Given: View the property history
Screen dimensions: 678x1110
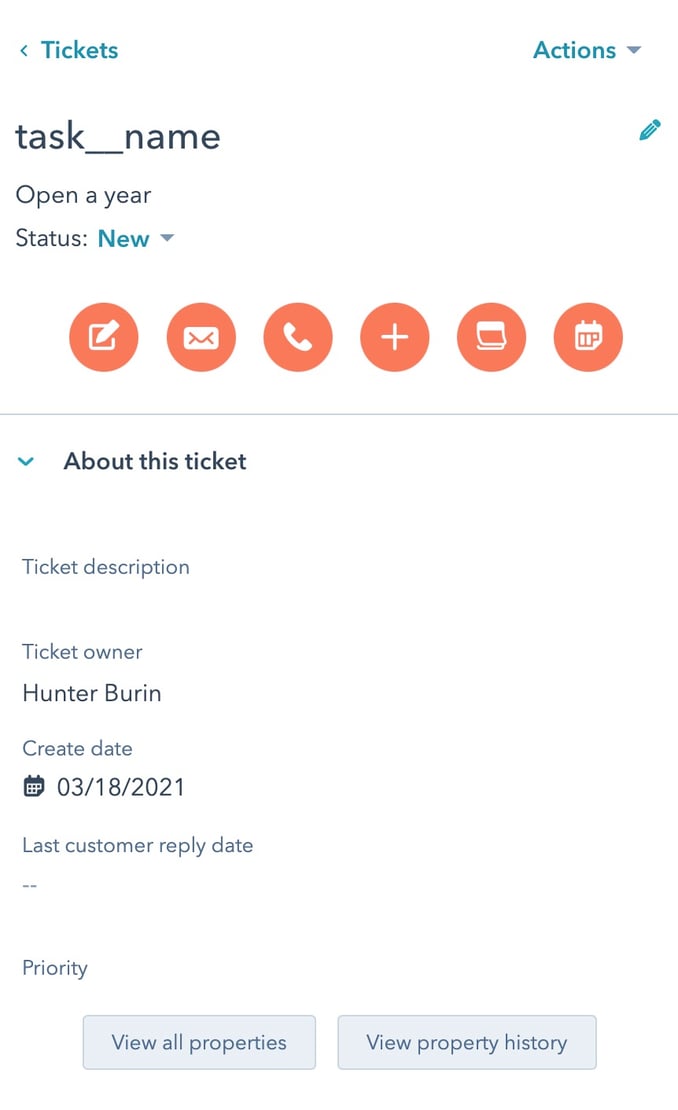Looking at the screenshot, I should 466,1042.
